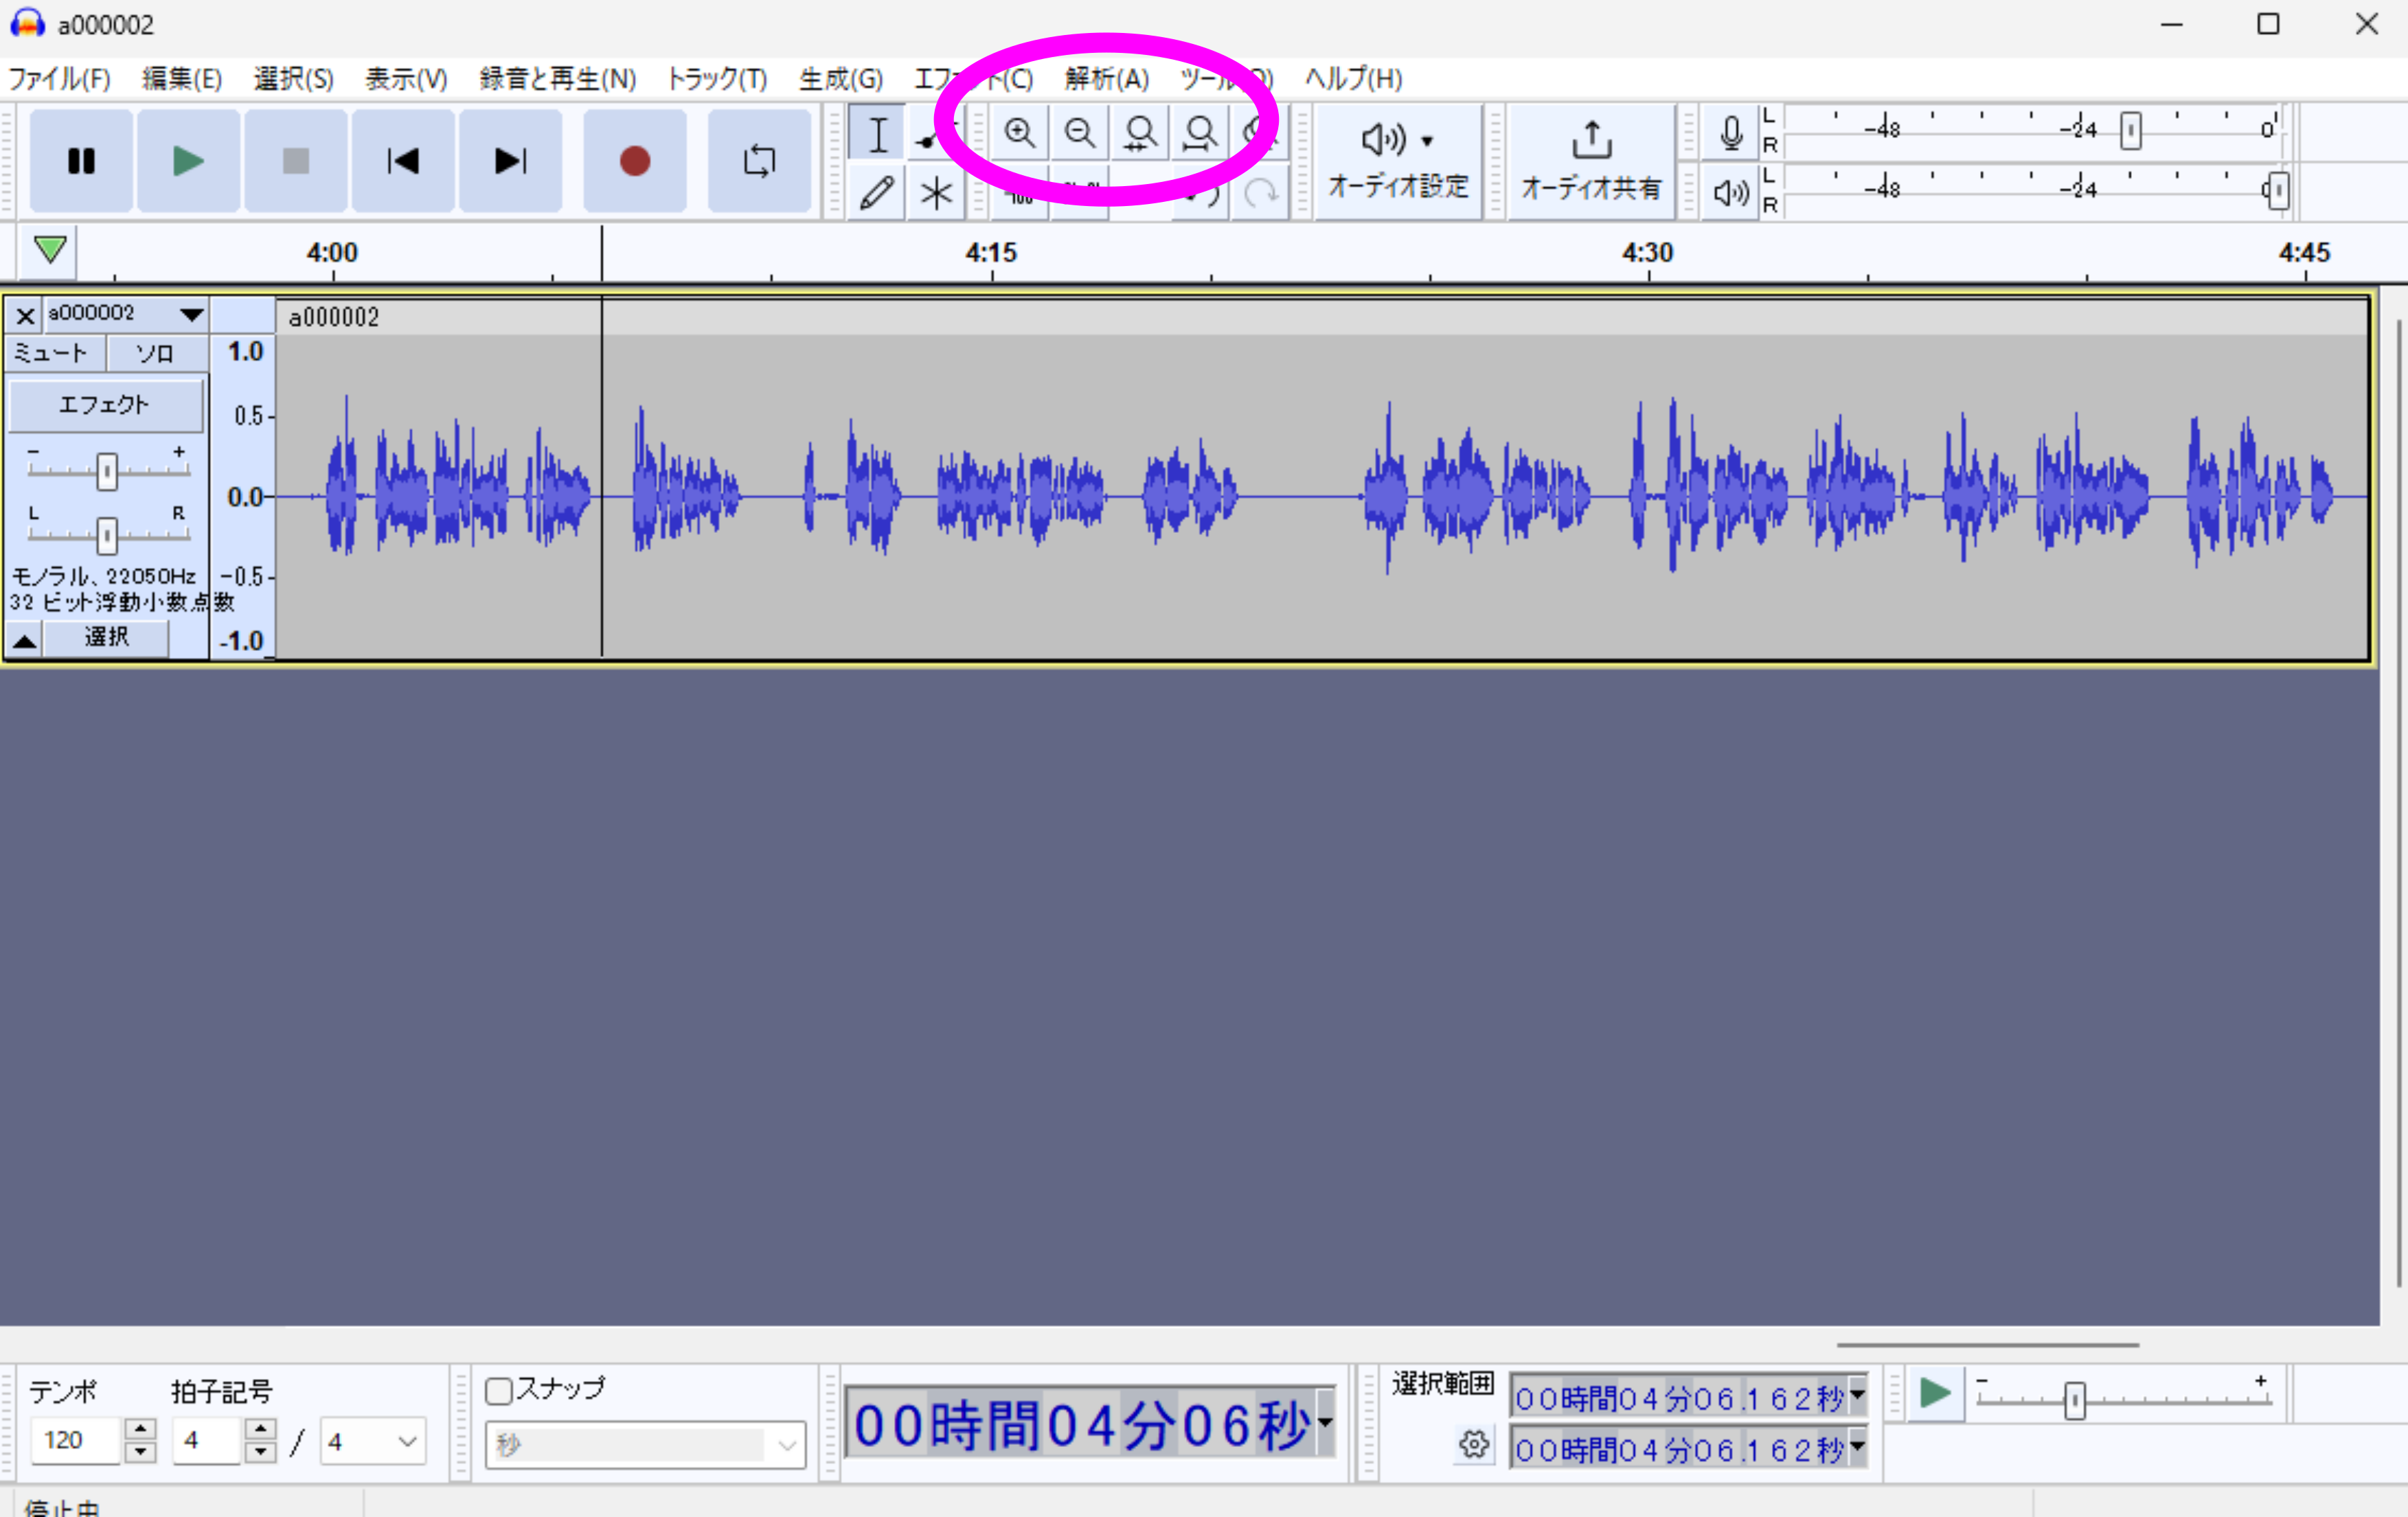
Task: Open 解析(A) menu
Action: click(x=1107, y=78)
